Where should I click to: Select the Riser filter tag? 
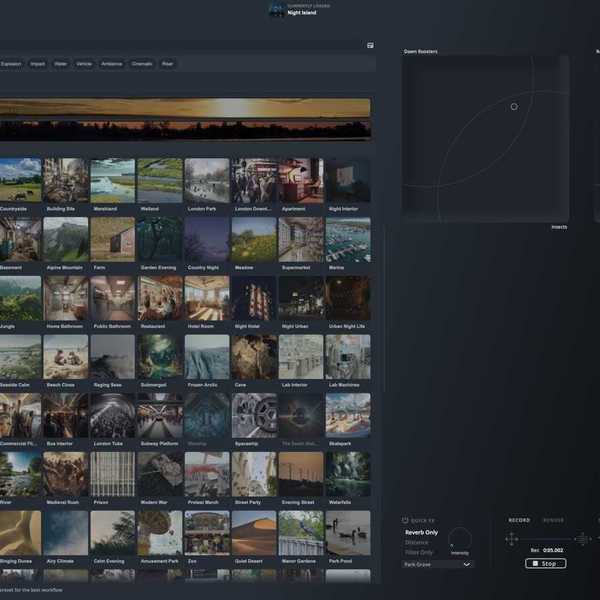click(x=167, y=64)
